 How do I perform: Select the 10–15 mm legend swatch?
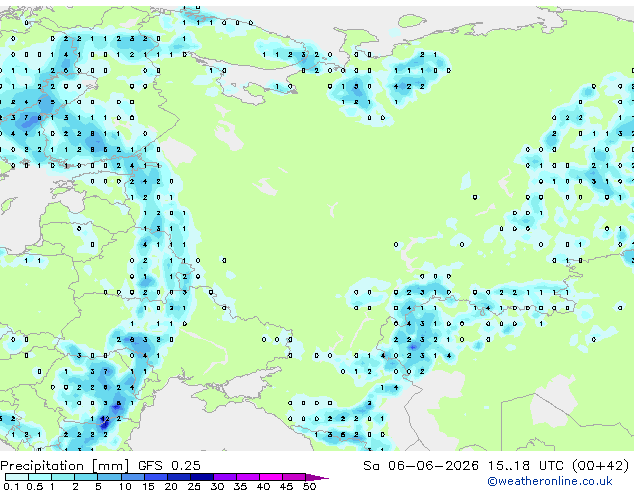point(133,477)
